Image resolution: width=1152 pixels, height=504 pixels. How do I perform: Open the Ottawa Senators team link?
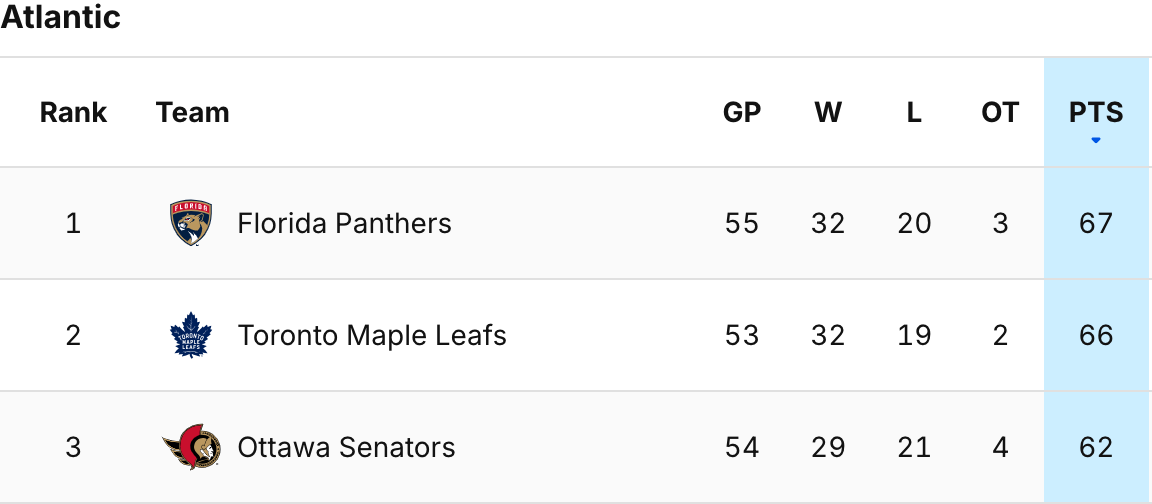346,447
